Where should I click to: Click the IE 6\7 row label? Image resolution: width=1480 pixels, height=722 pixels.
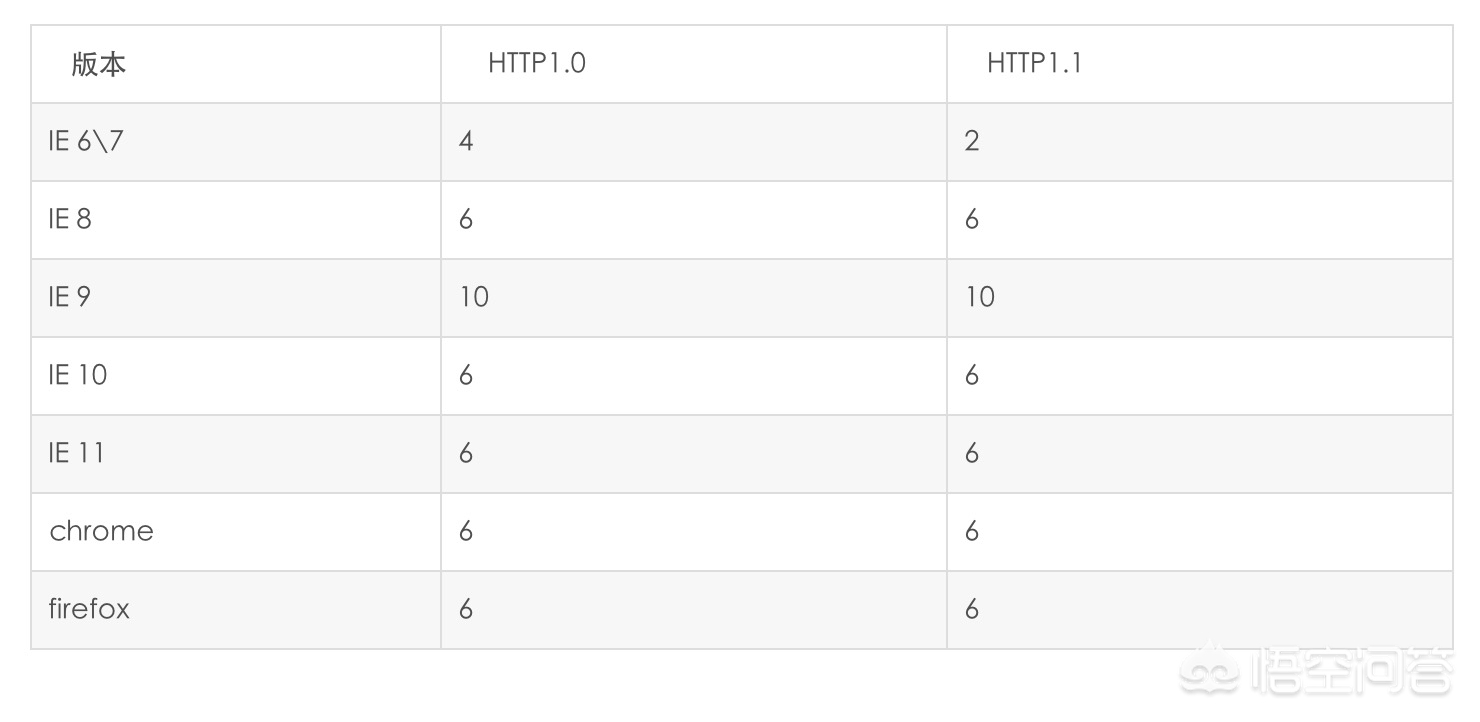pos(86,141)
